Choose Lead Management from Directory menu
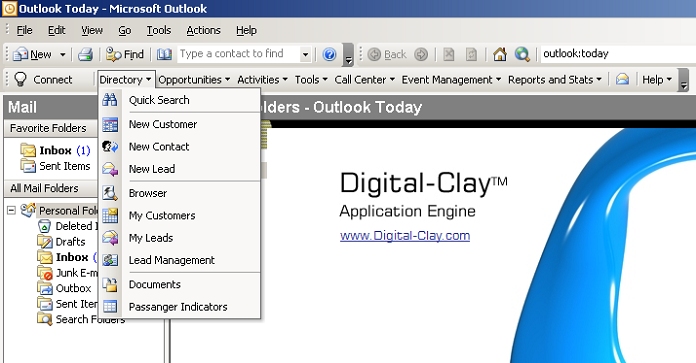 [180, 260]
